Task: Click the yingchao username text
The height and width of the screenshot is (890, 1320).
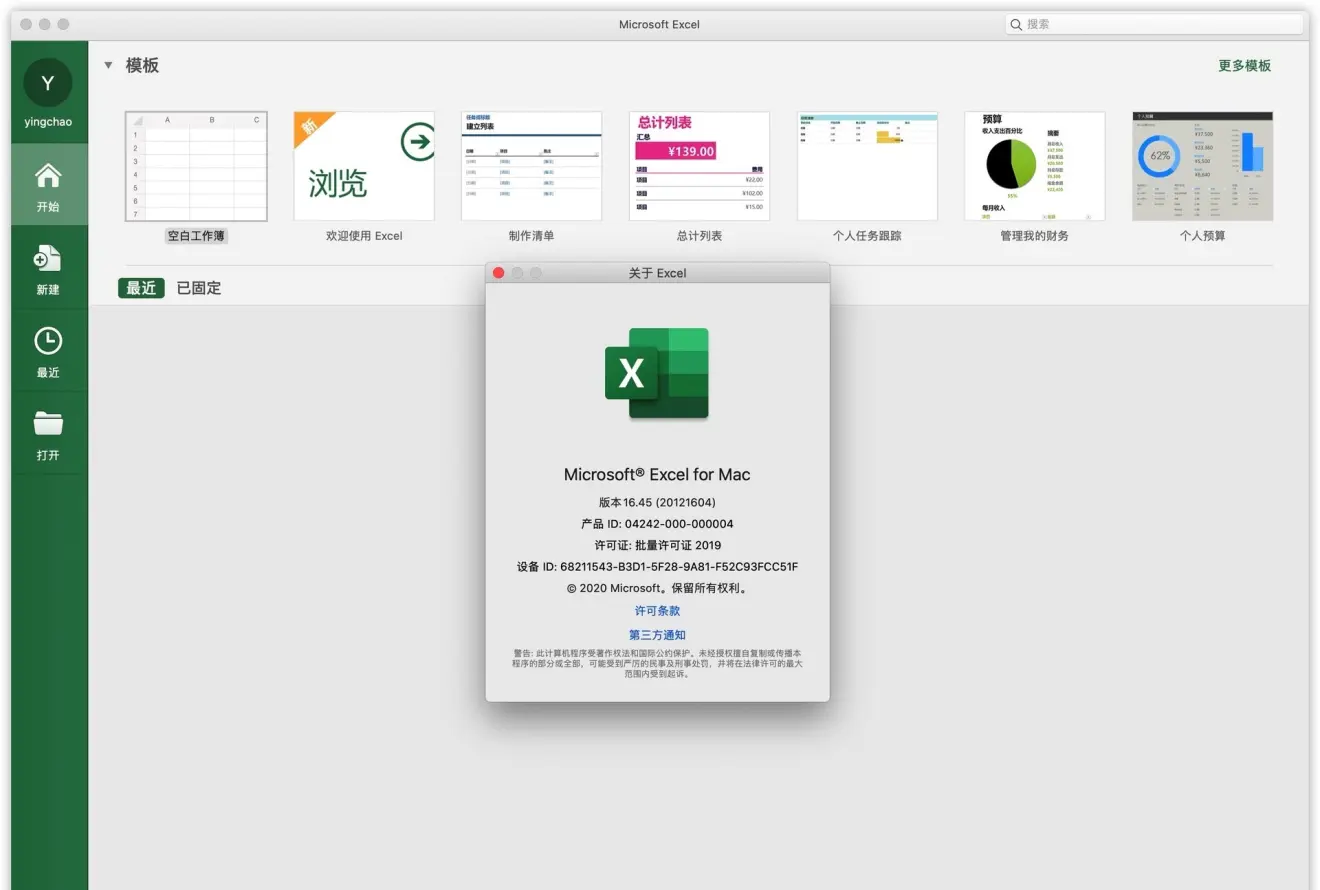Action: pos(48,122)
